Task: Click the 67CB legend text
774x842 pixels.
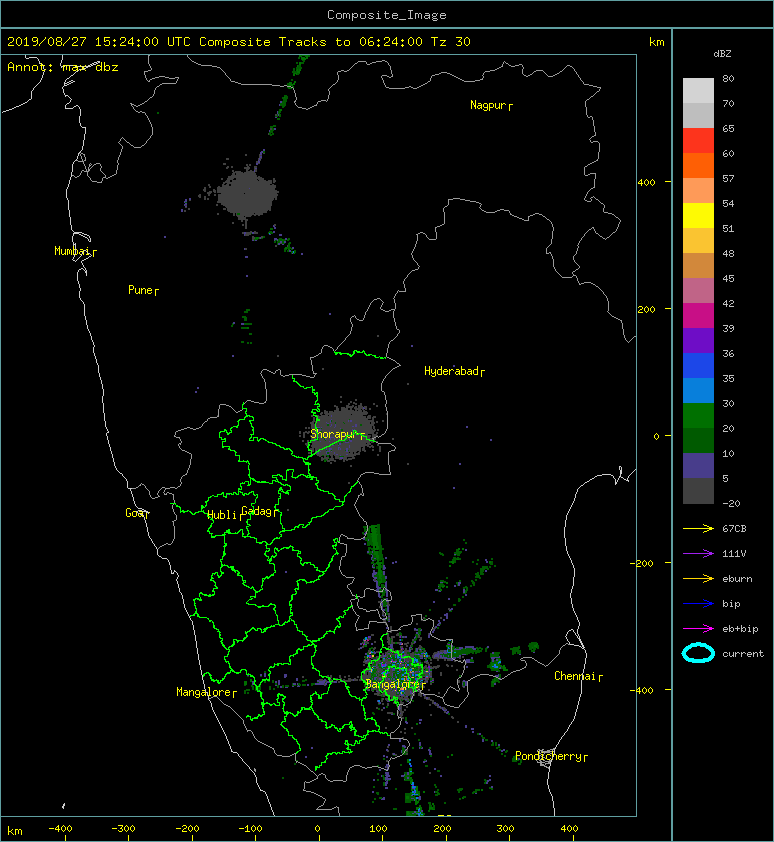Action: [734, 529]
